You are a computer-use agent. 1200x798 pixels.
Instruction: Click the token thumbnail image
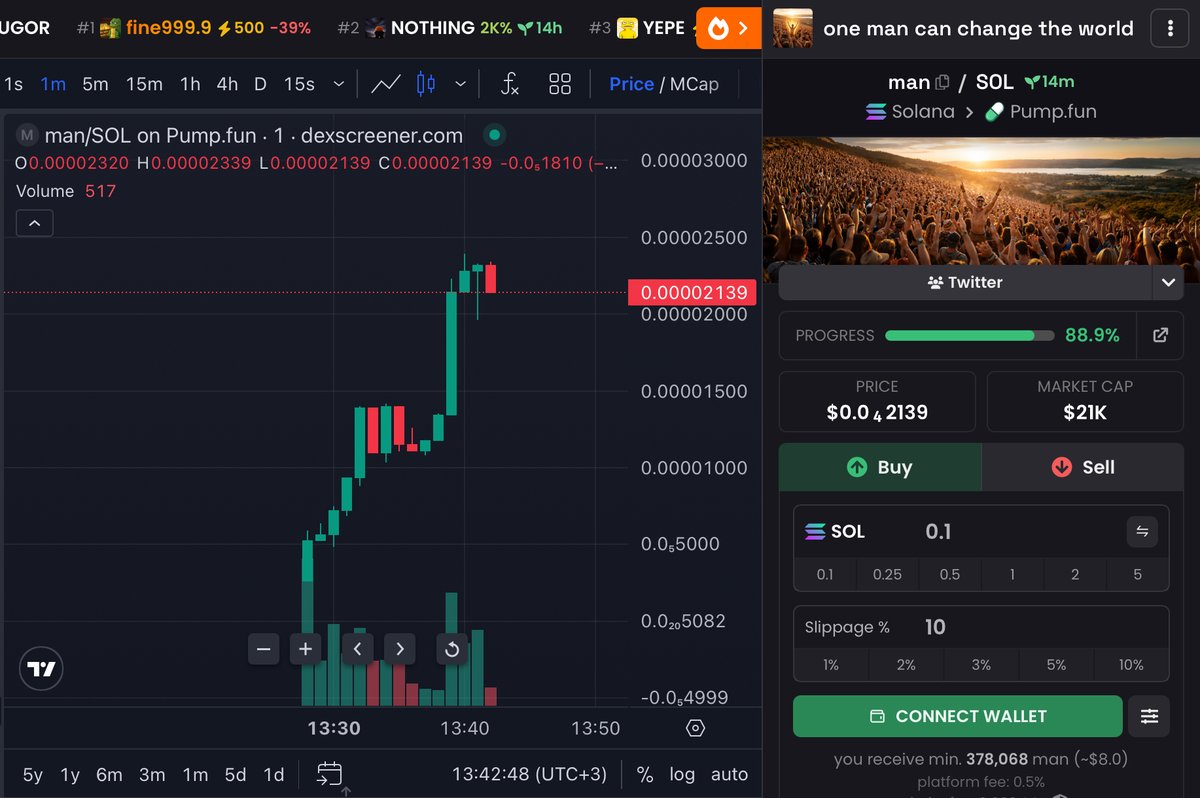coord(793,29)
